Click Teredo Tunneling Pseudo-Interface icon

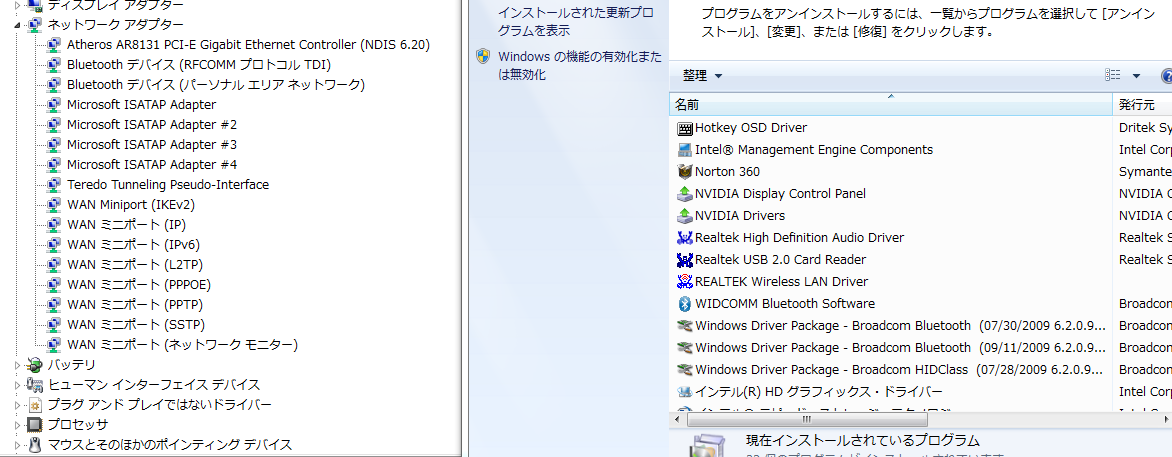point(54,185)
